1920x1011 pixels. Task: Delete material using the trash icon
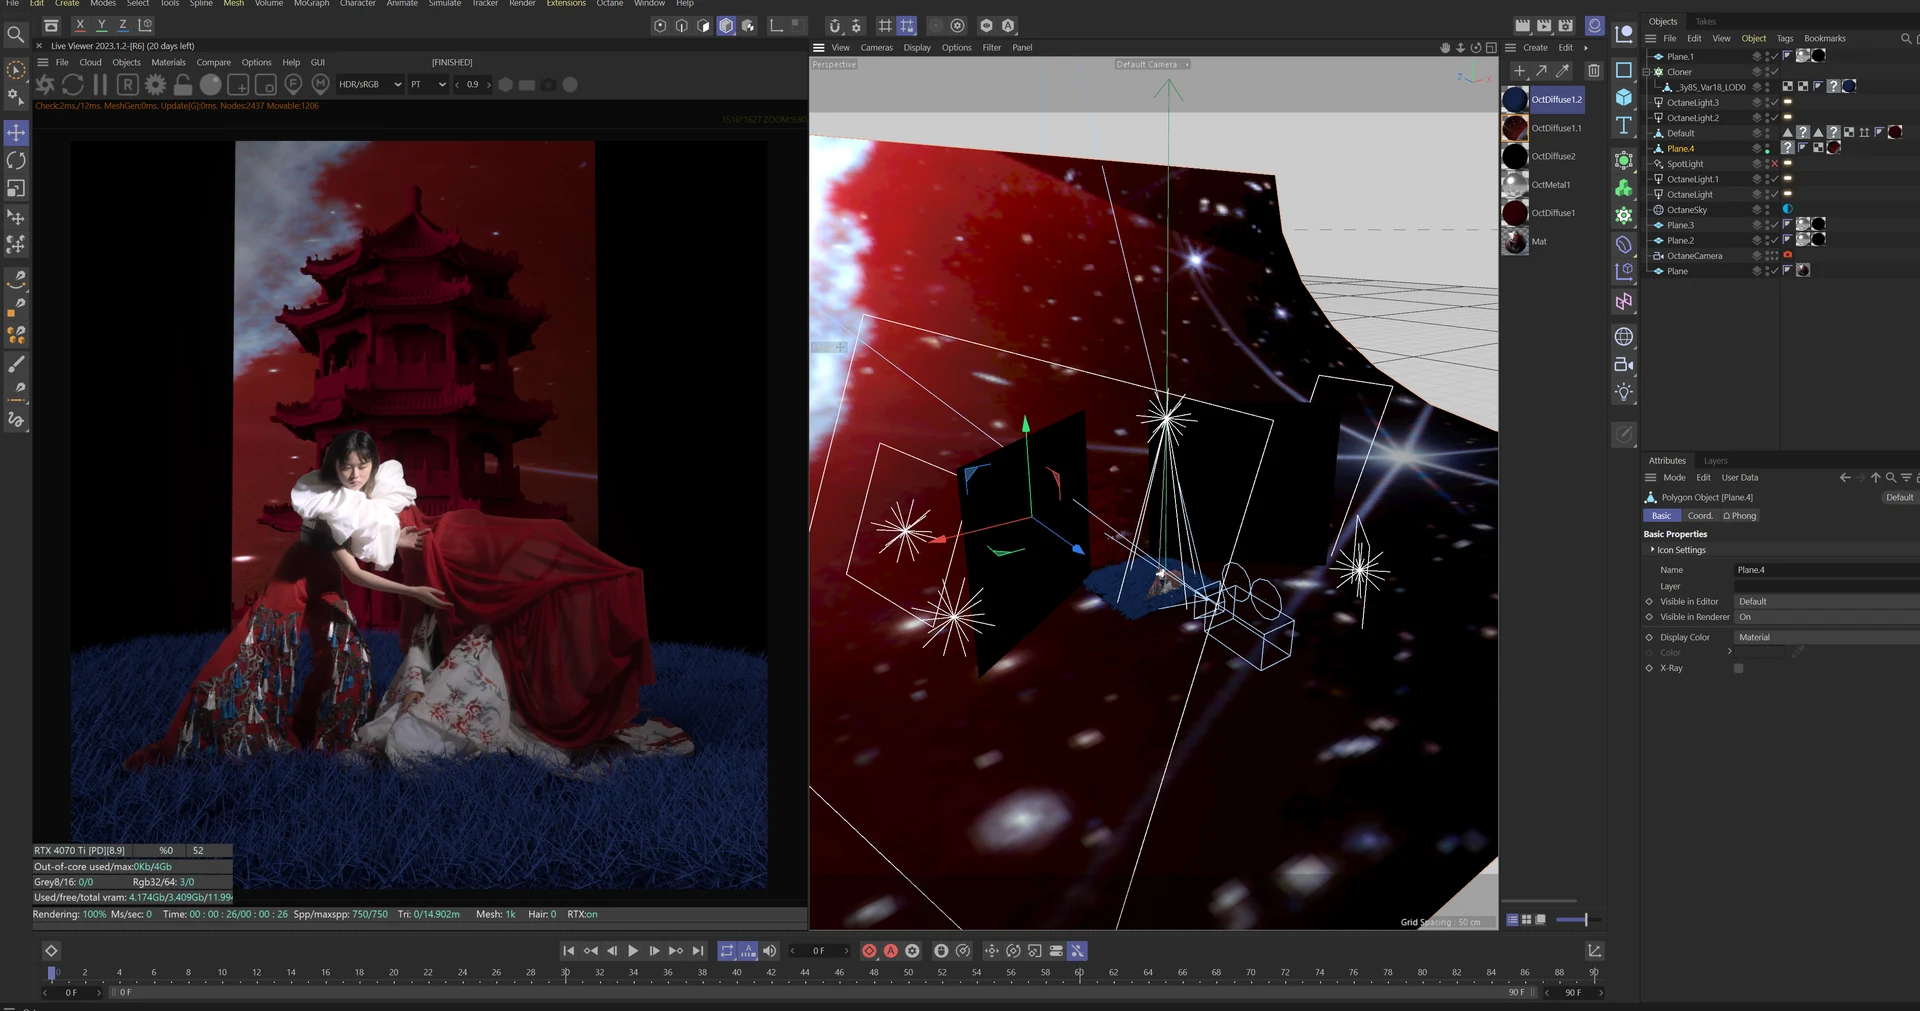pyautogui.click(x=1594, y=71)
